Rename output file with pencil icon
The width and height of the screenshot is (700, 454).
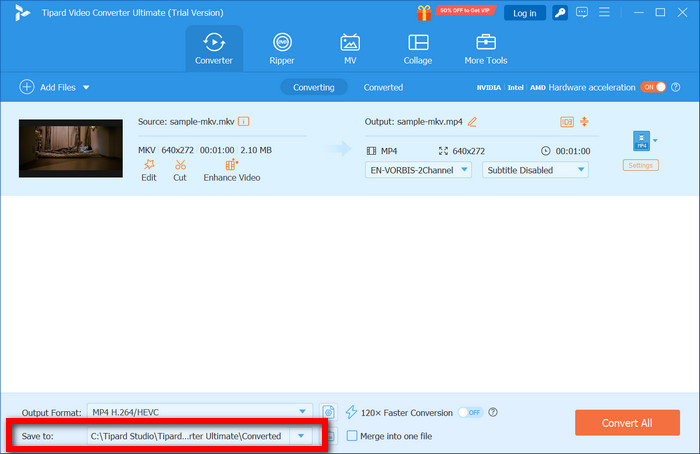click(x=472, y=122)
